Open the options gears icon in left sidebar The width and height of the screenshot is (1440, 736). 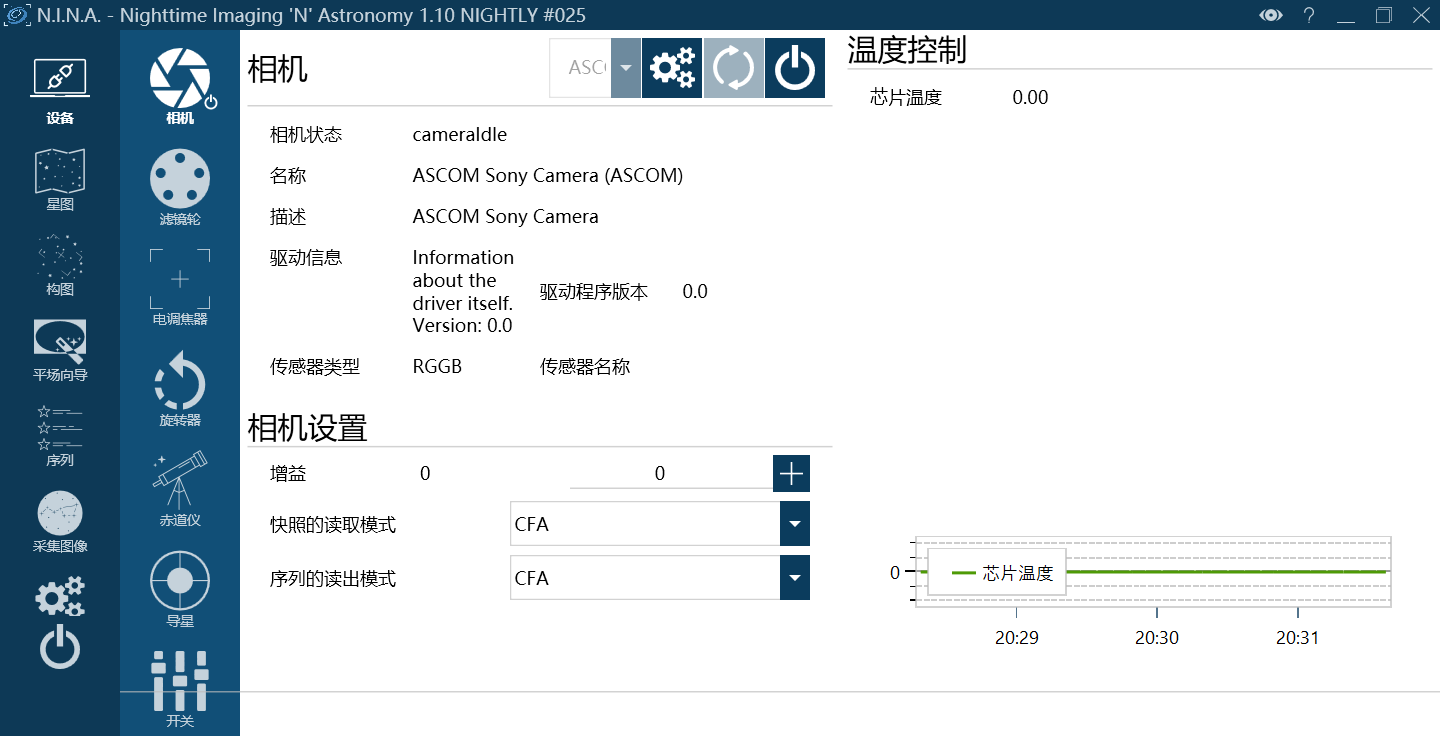click(60, 597)
